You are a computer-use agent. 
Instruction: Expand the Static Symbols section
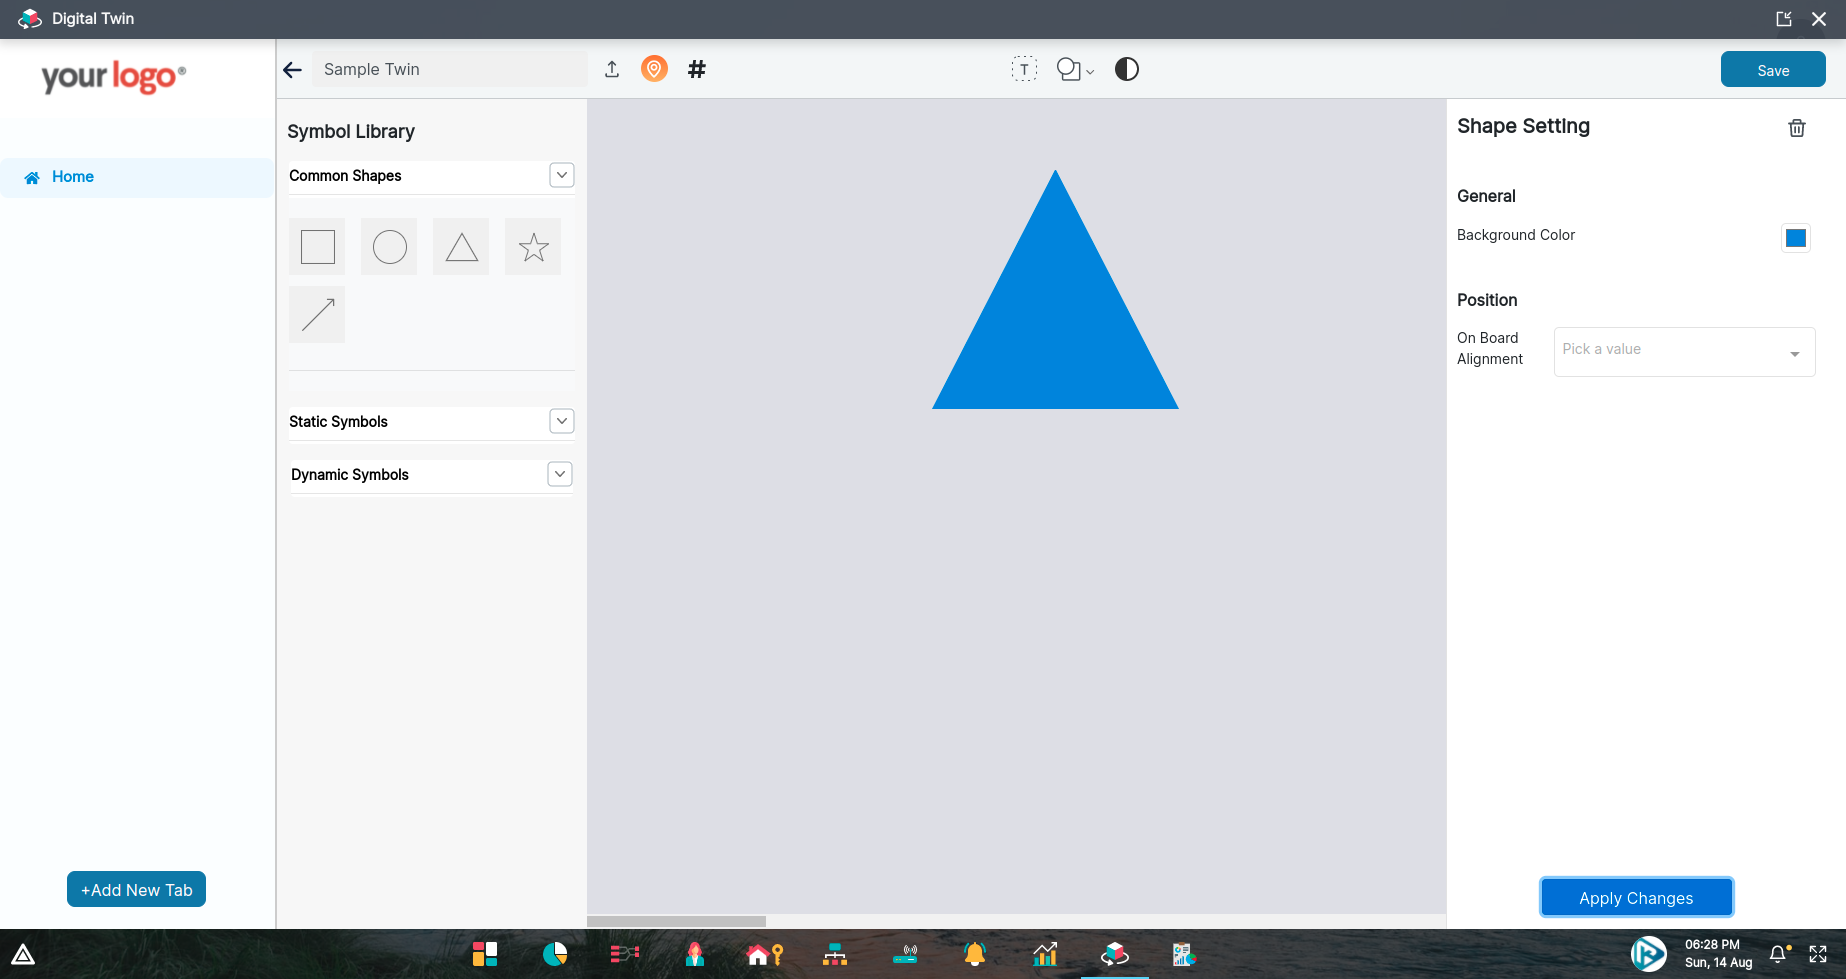(562, 421)
